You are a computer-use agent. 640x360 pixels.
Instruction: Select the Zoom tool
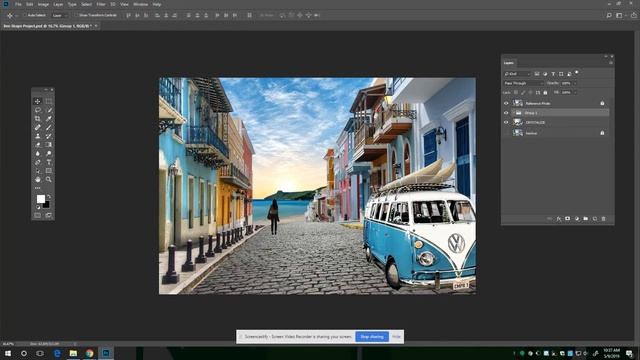[x=49, y=180]
